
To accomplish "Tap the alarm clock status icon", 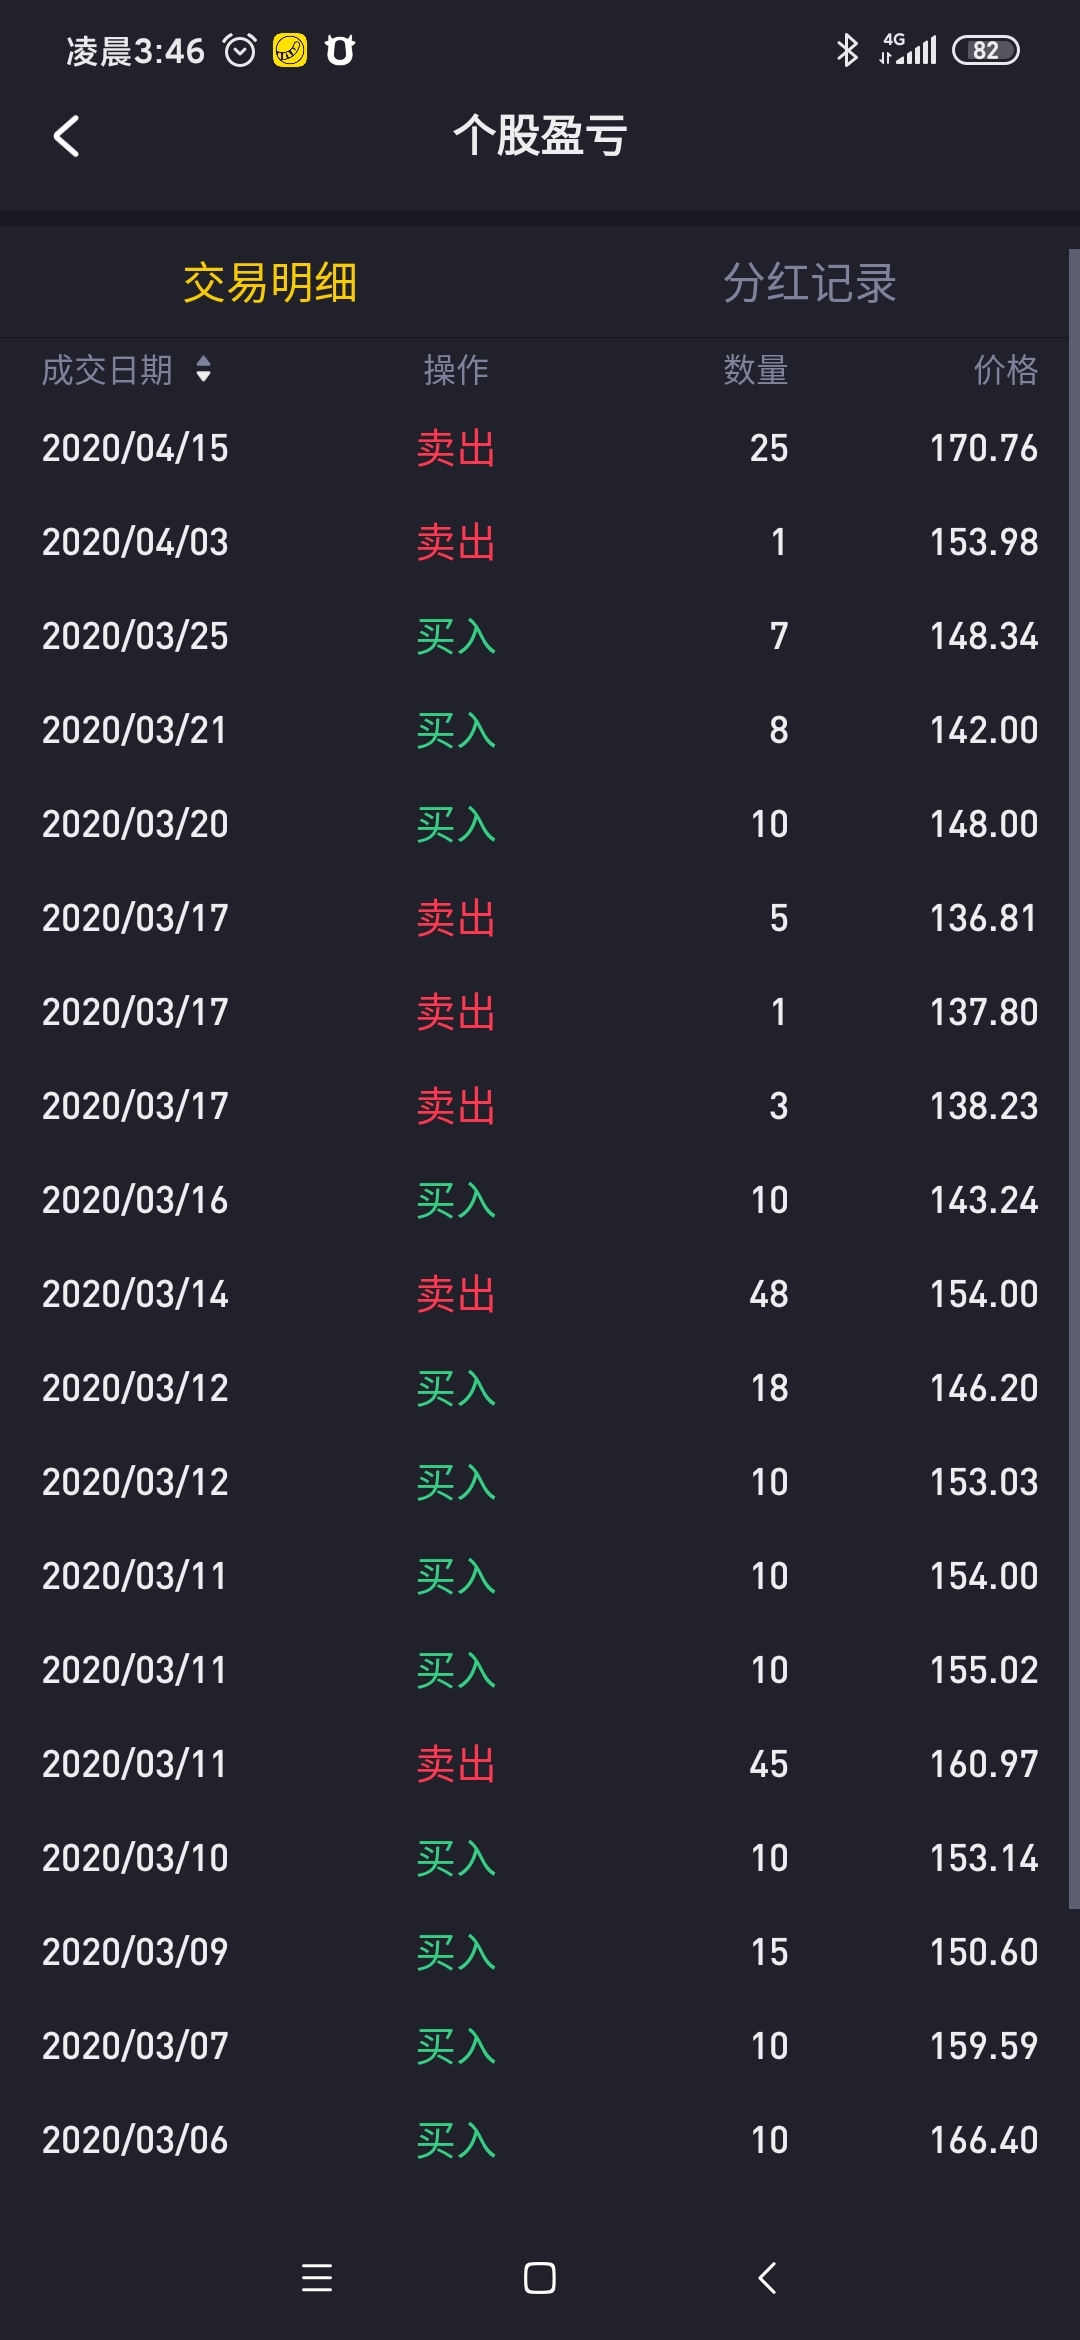I will [x=240, y=50].
